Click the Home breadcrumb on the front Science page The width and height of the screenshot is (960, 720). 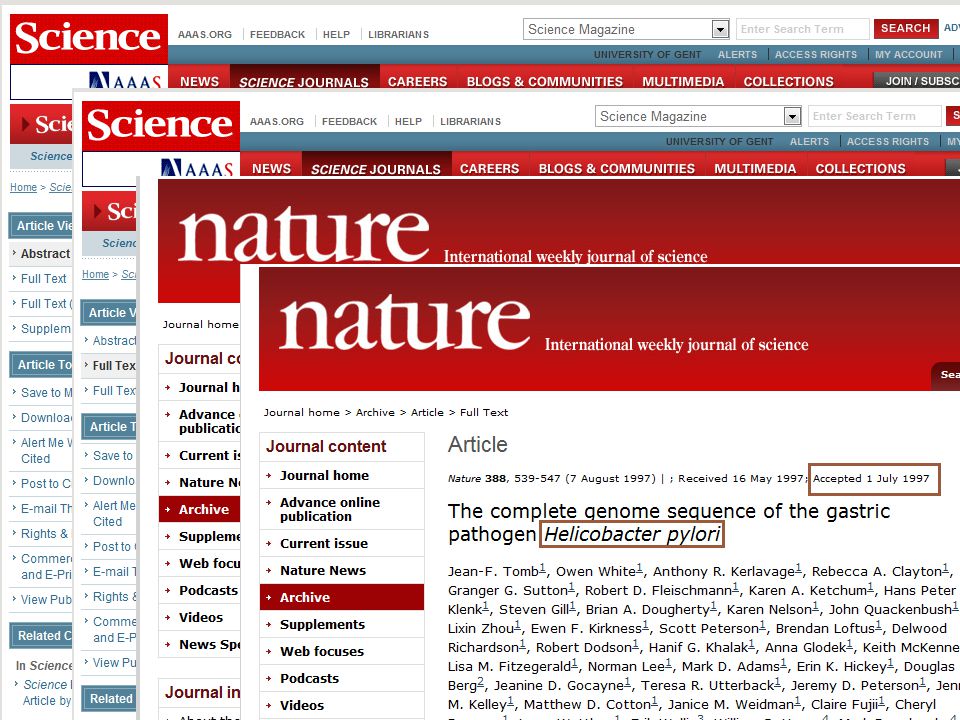click(96, 274)
